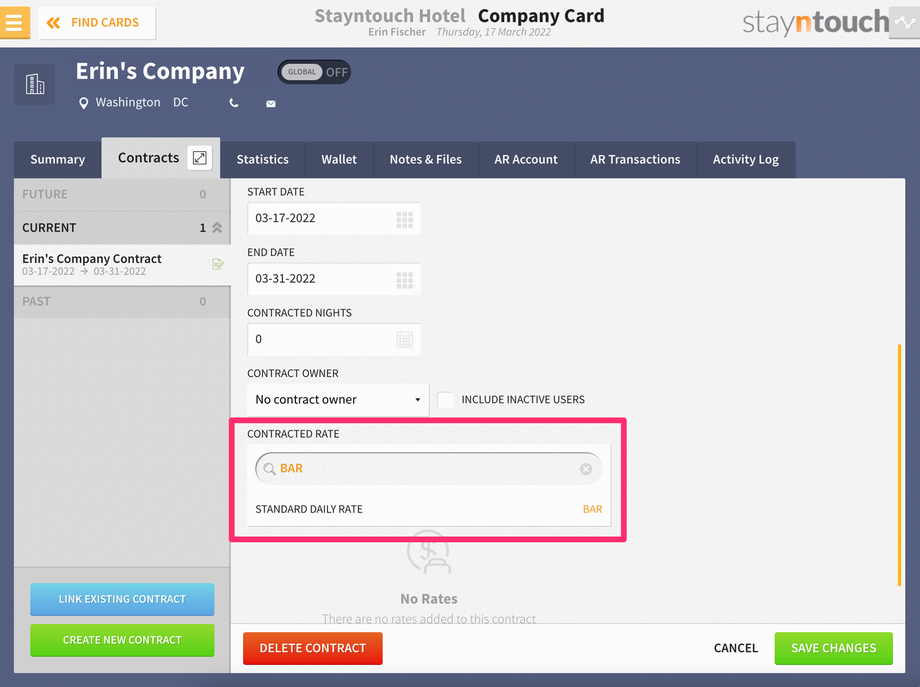The image size is (920, 687).
Task: Click Create New Contract
Action: point(122,640)
